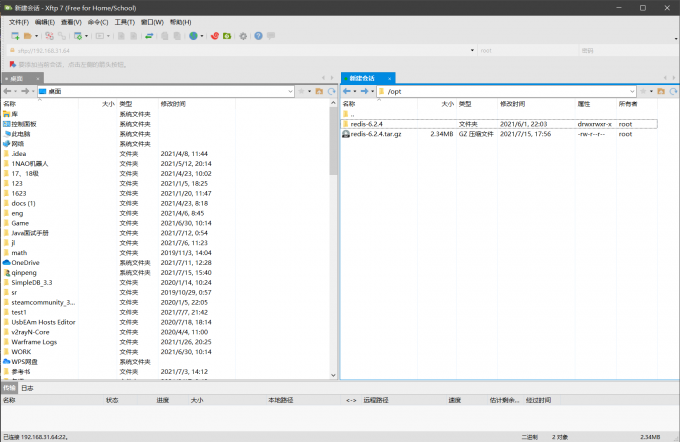Screen dimensions: 680x442
Task: Open the remote back-arrow history dropdown
Action: 355,91
